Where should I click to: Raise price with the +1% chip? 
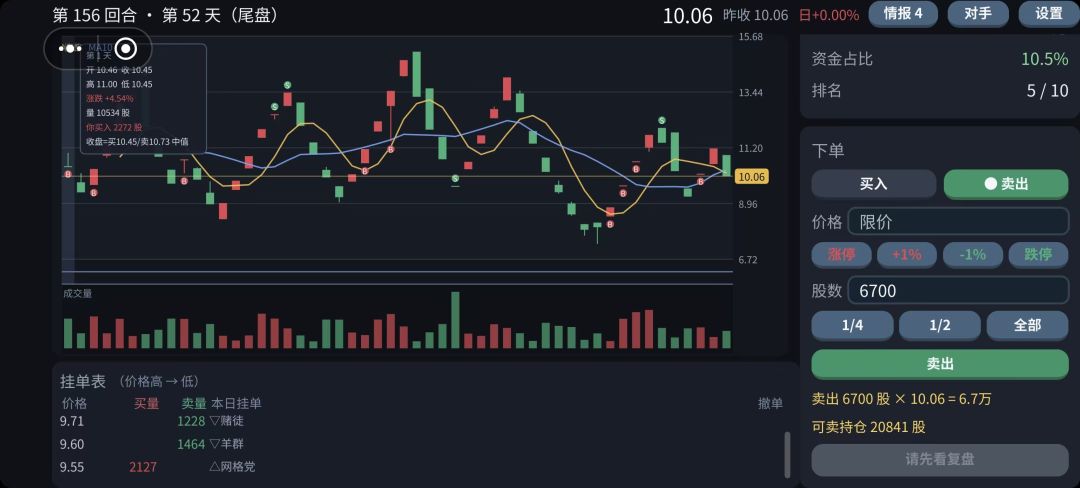(906, 255)
